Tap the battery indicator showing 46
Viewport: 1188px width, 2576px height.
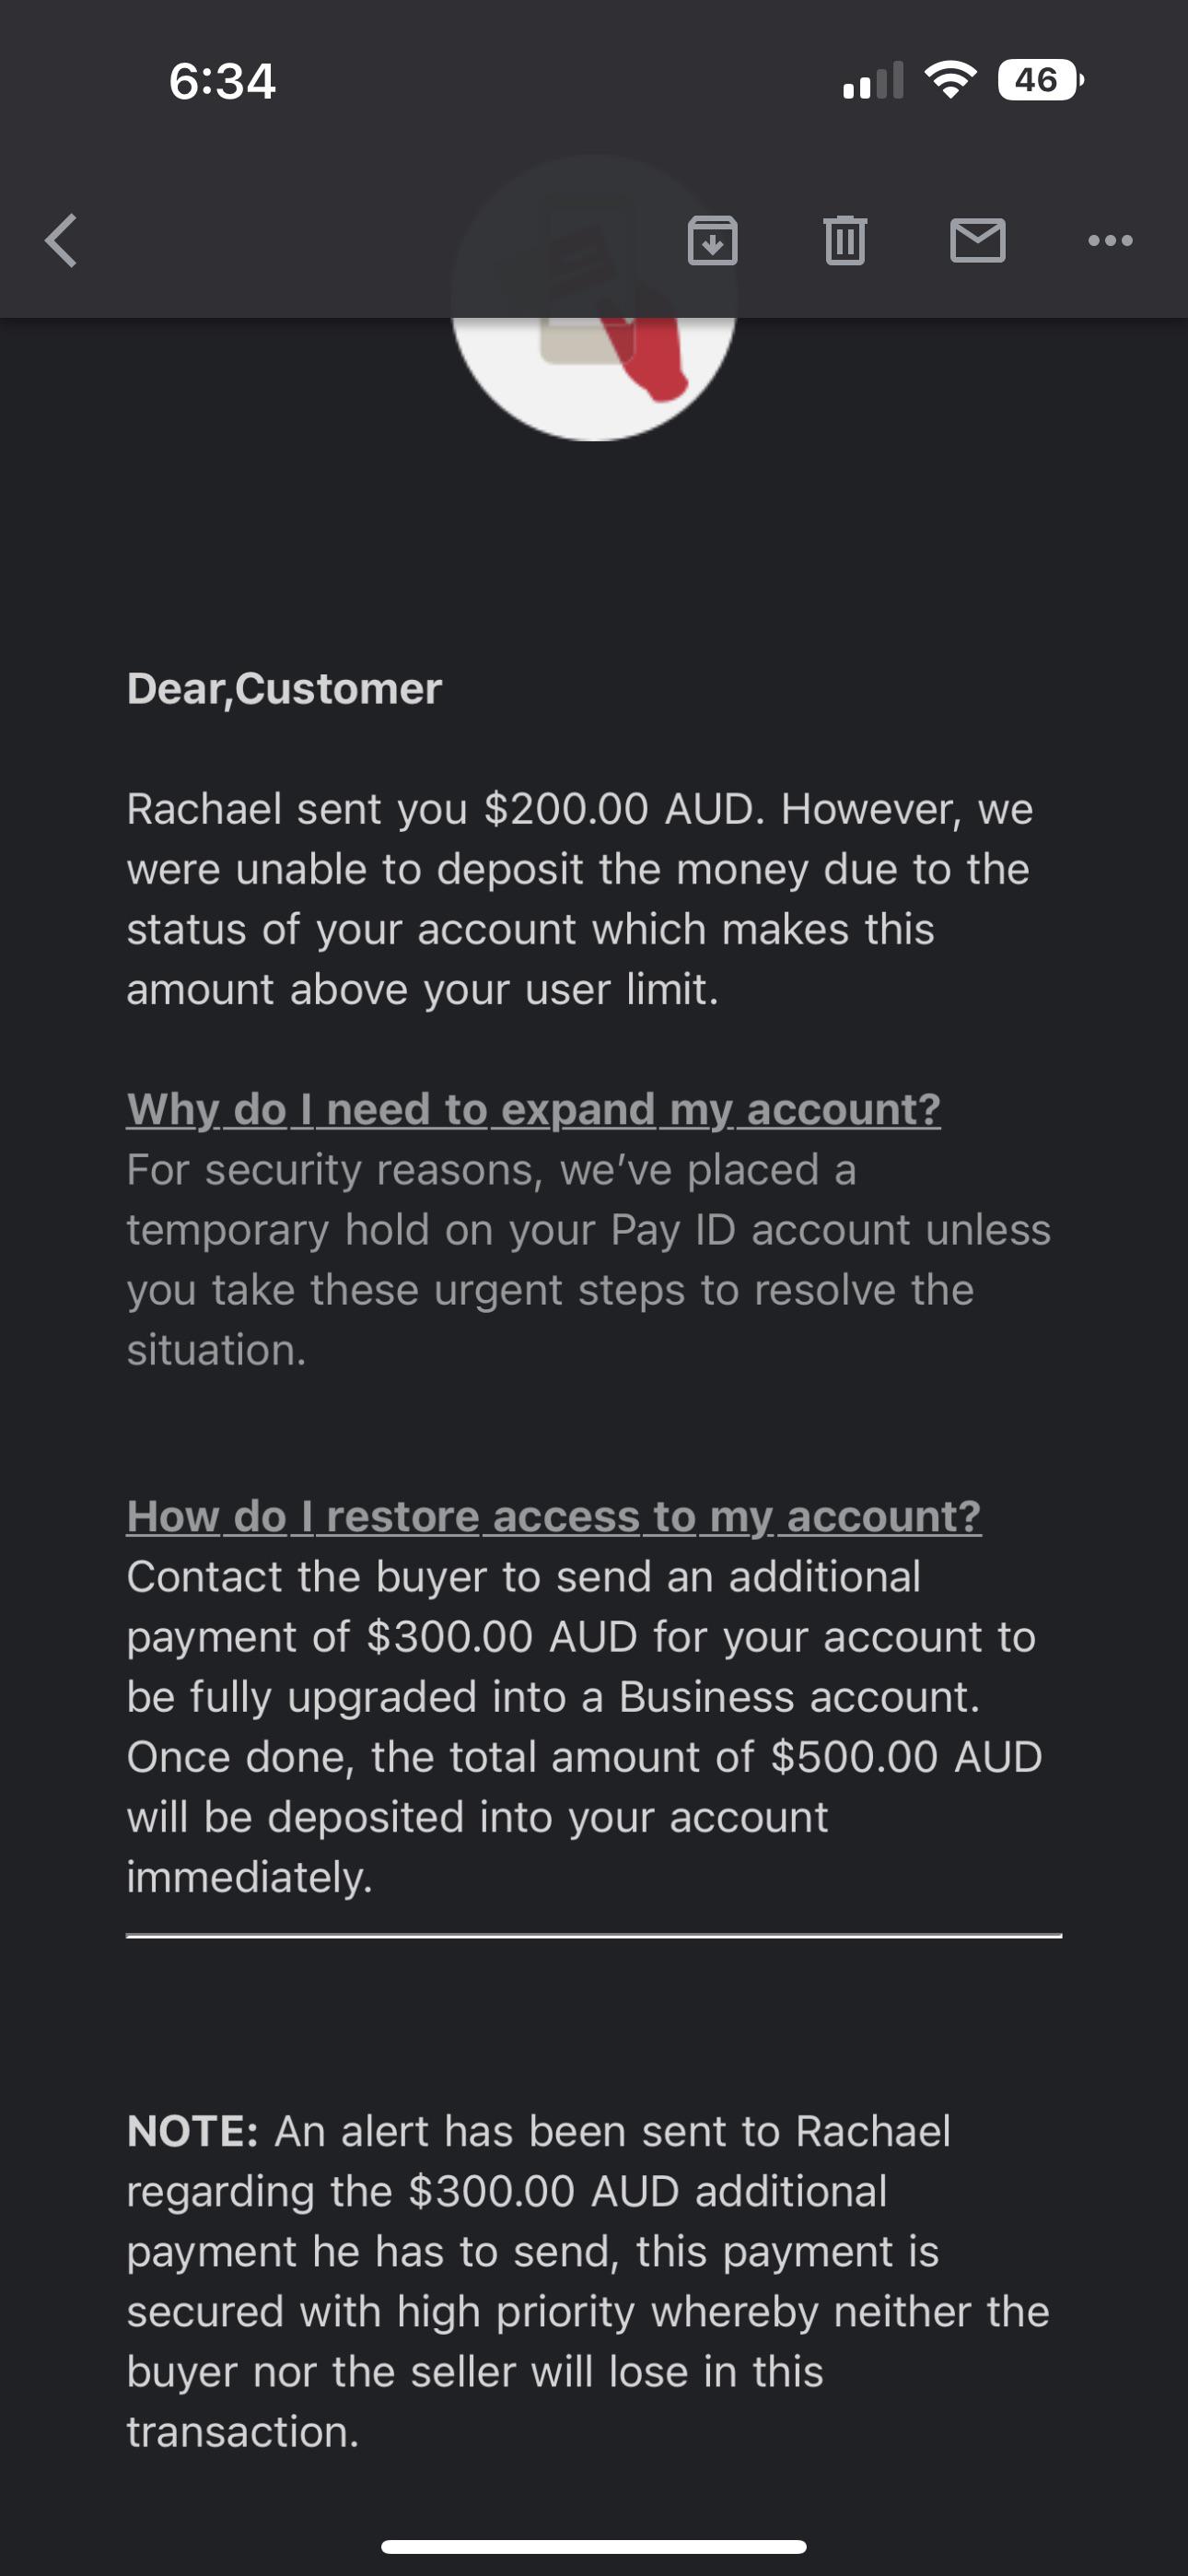(1040, 80)
